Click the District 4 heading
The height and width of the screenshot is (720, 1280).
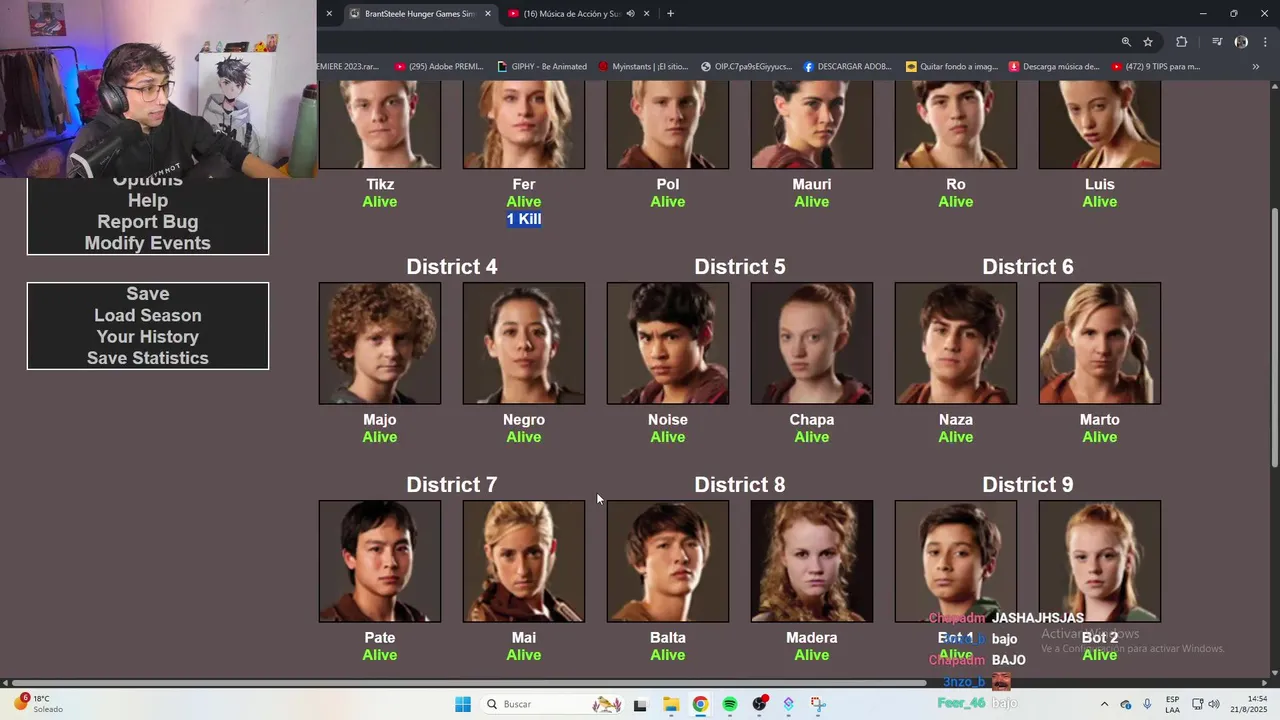click(x=452, y=267)
